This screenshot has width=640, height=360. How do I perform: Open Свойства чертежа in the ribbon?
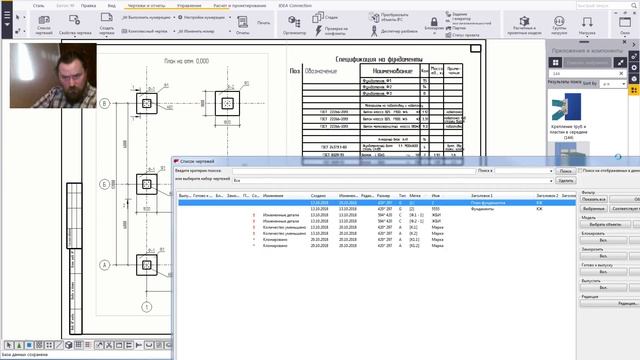75,24
